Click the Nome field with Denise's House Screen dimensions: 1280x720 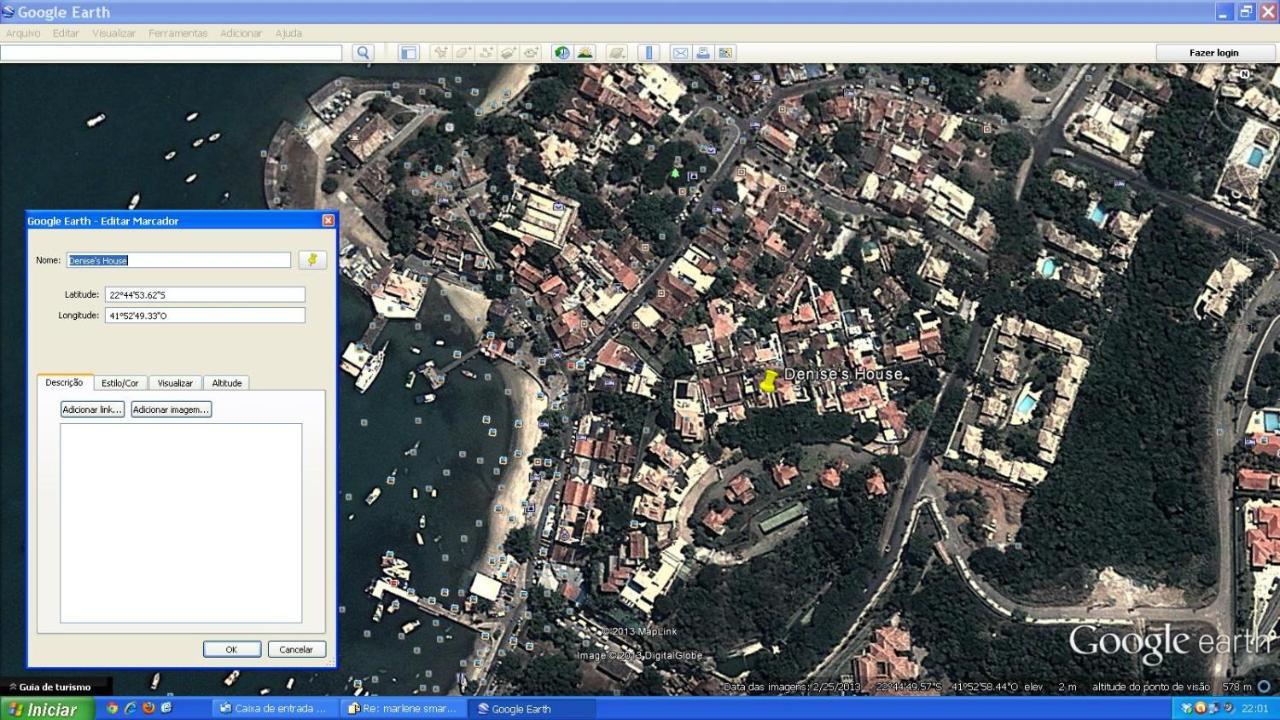pos(179,260)
